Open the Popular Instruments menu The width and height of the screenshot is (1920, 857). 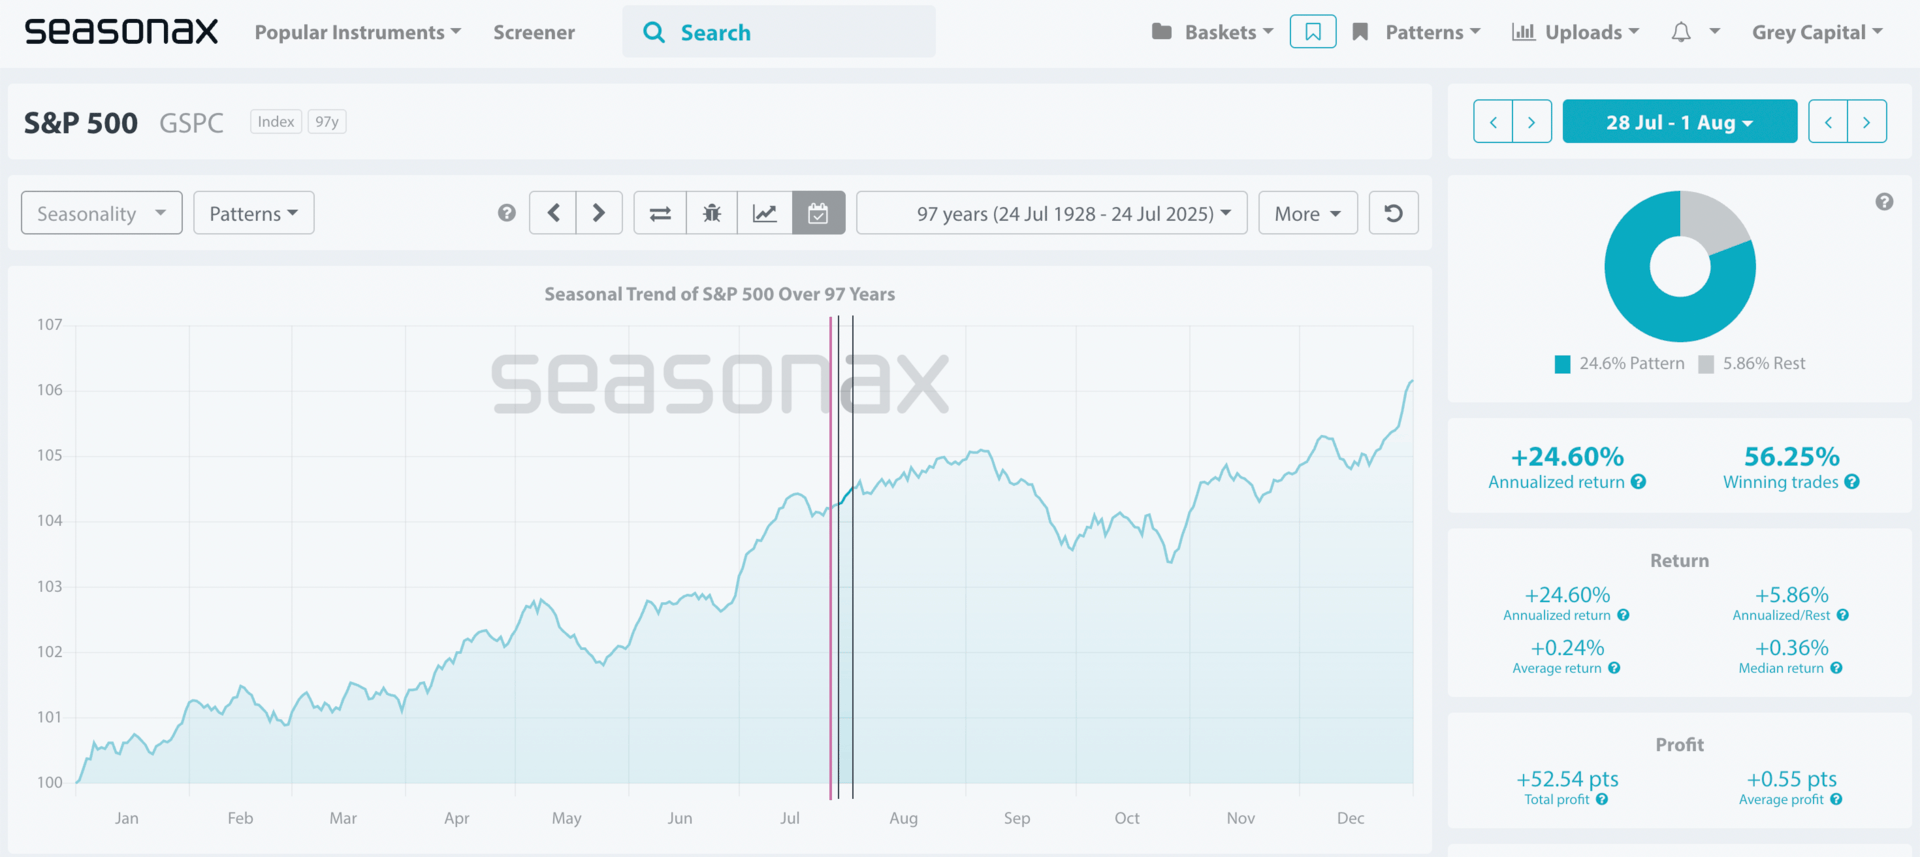(358, 32)
